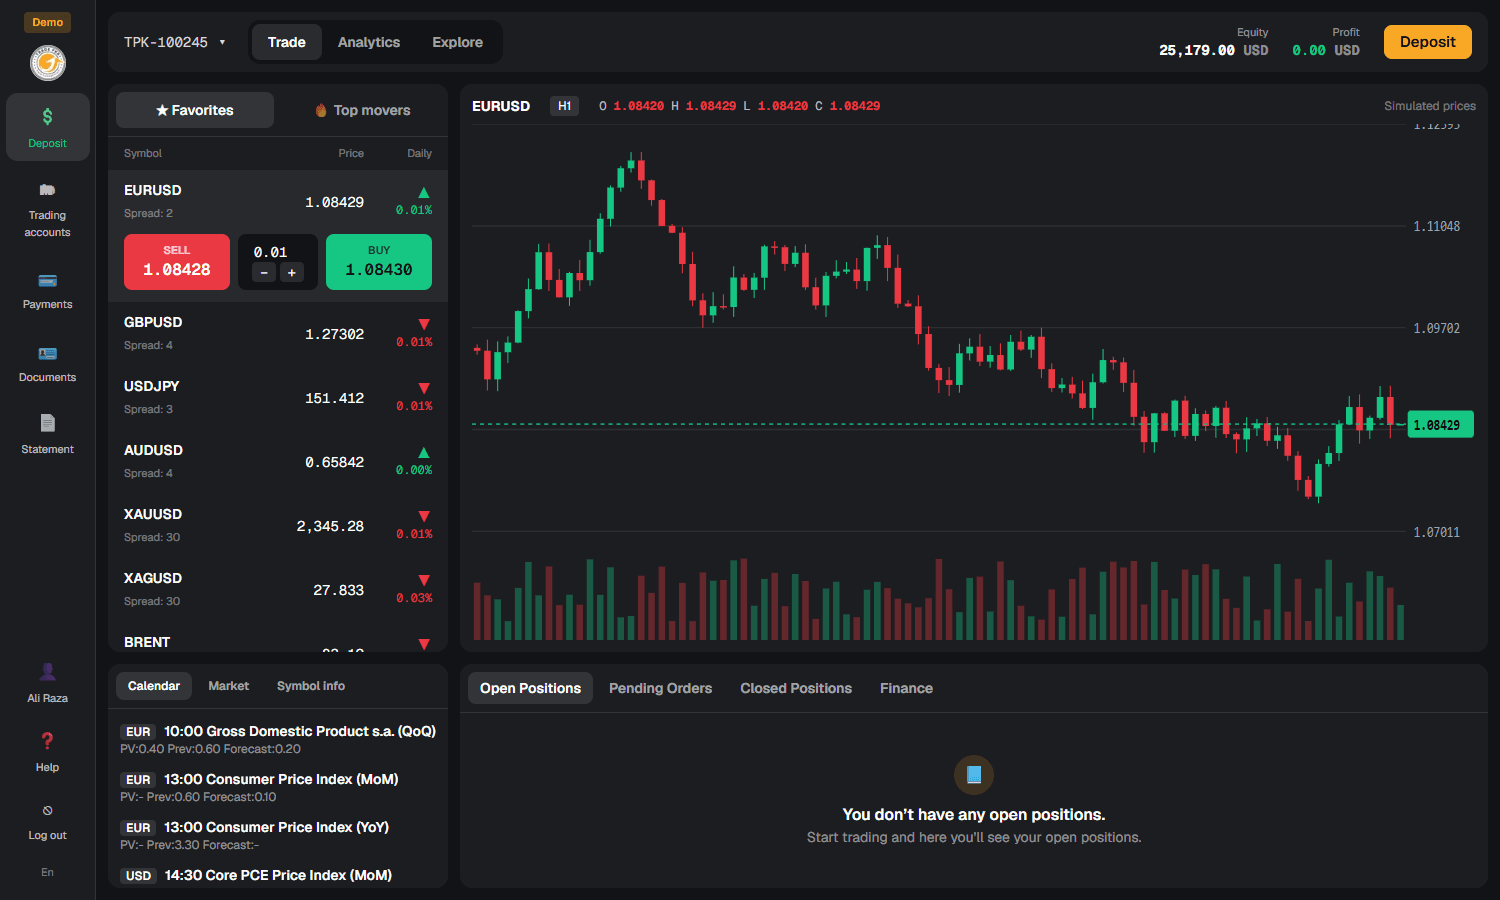Select the XAGUSD symbol row
Viewport: 1500px width, 900px height.
pyautogui.click(x=278, y=590)
